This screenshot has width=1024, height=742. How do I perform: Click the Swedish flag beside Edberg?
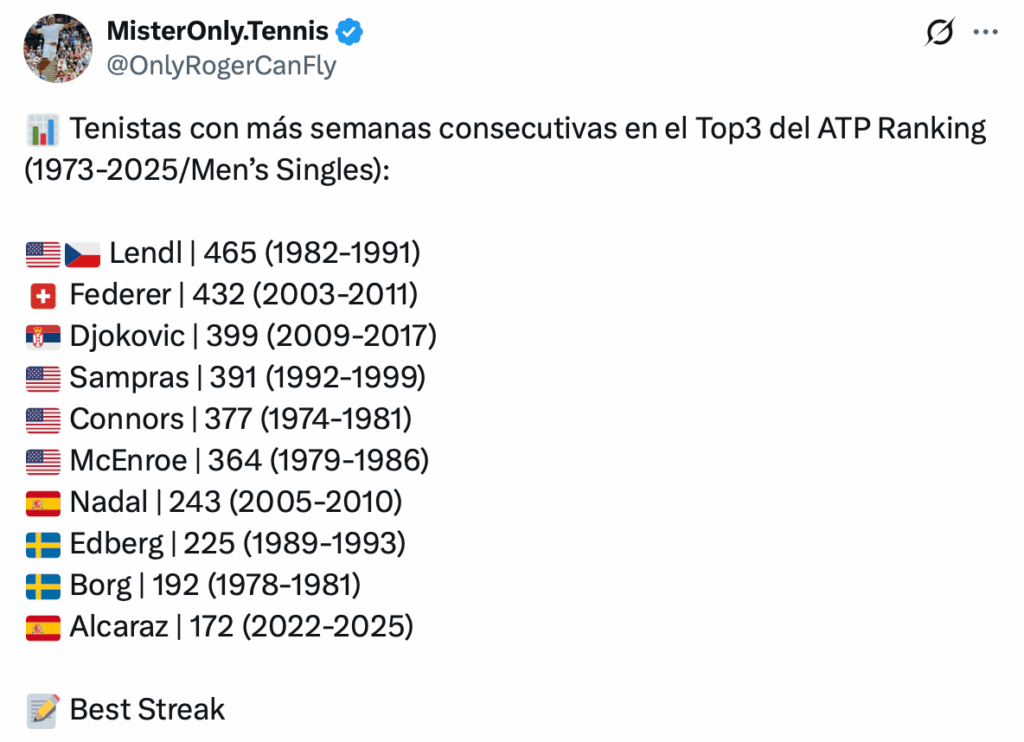(x=43, y=545)
